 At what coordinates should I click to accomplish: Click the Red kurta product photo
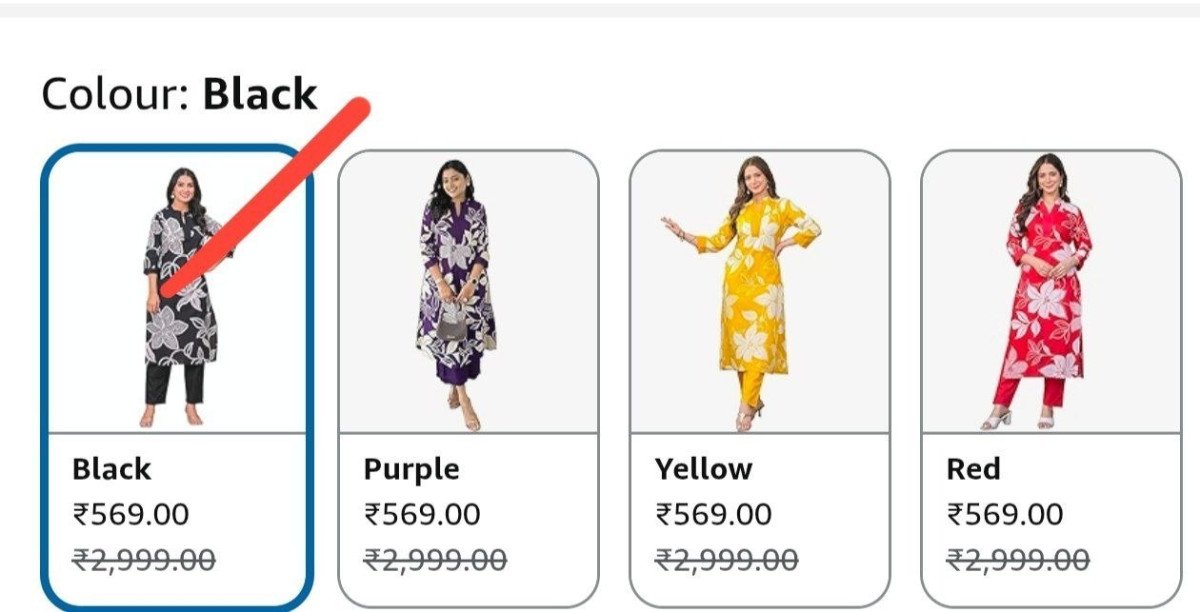(1043, 290)
